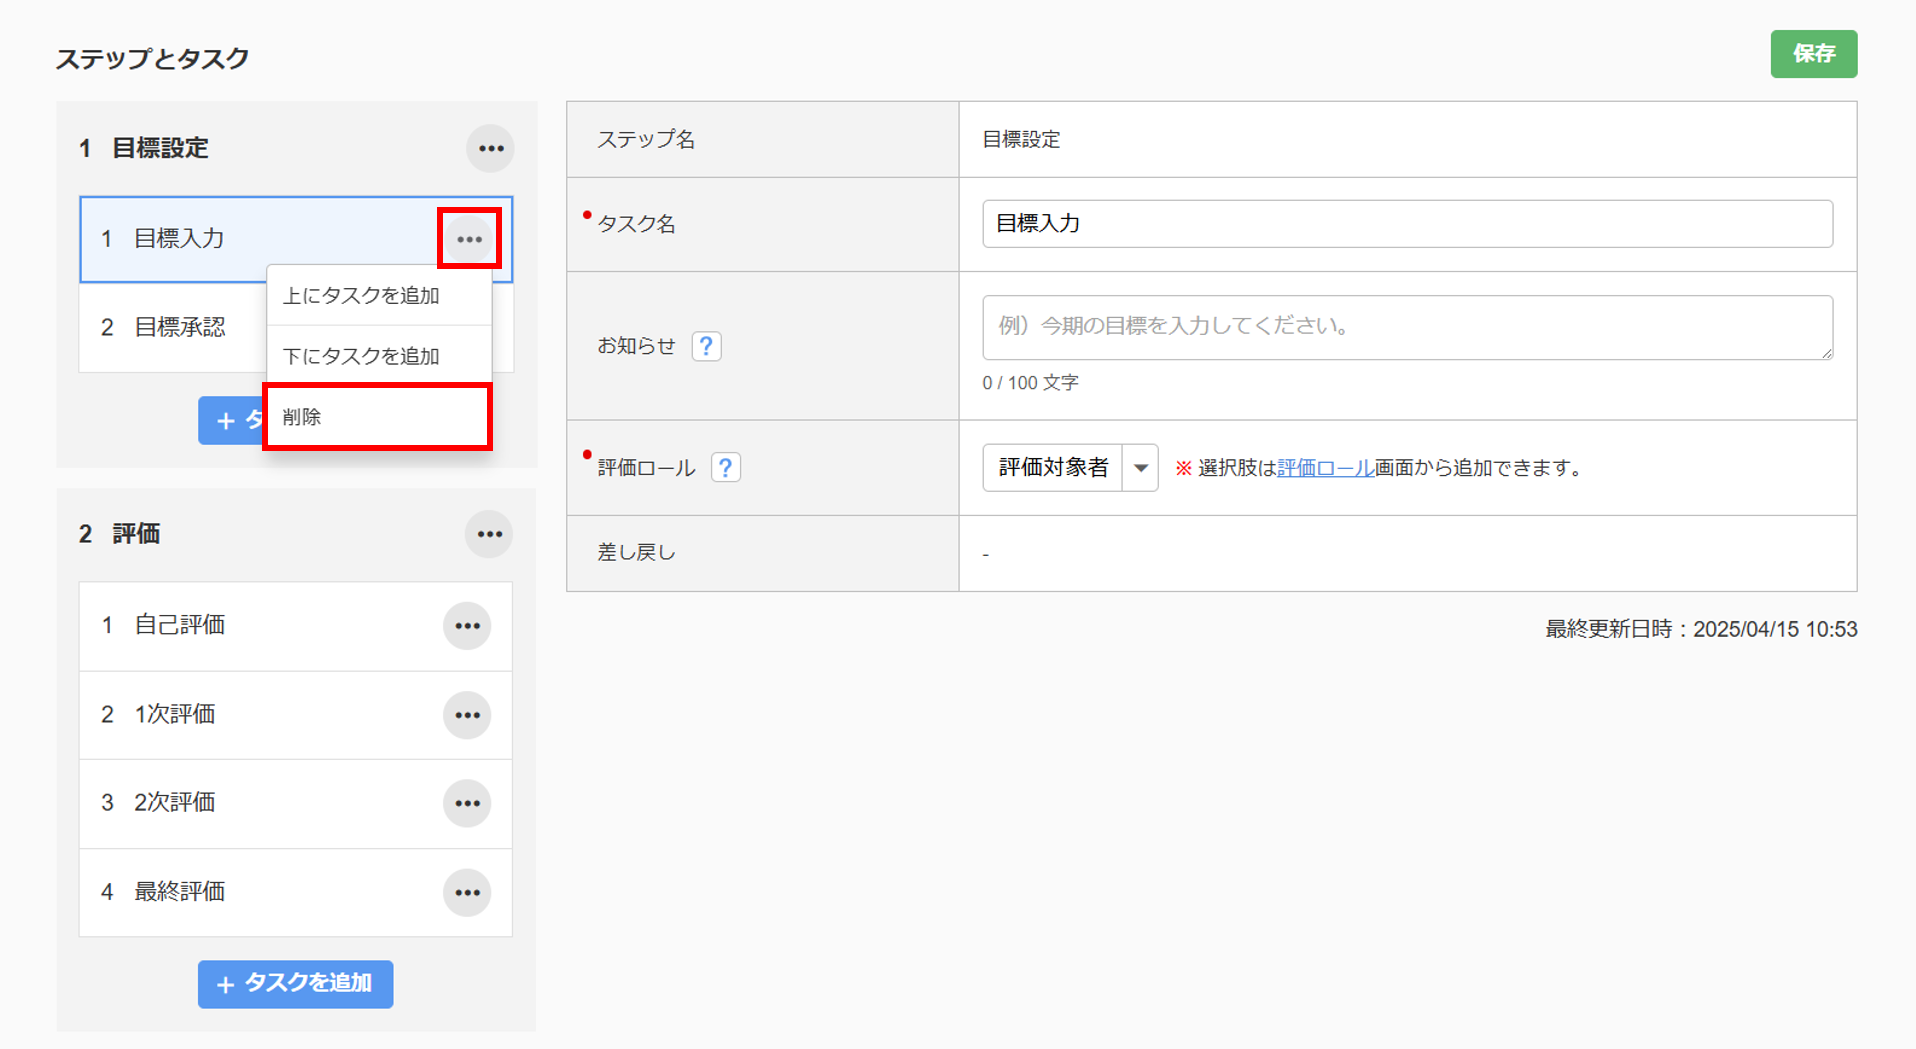Click the 評価ロール help question icon
The width and height of the screenshot is (1916, 1049).
(725, 467)
